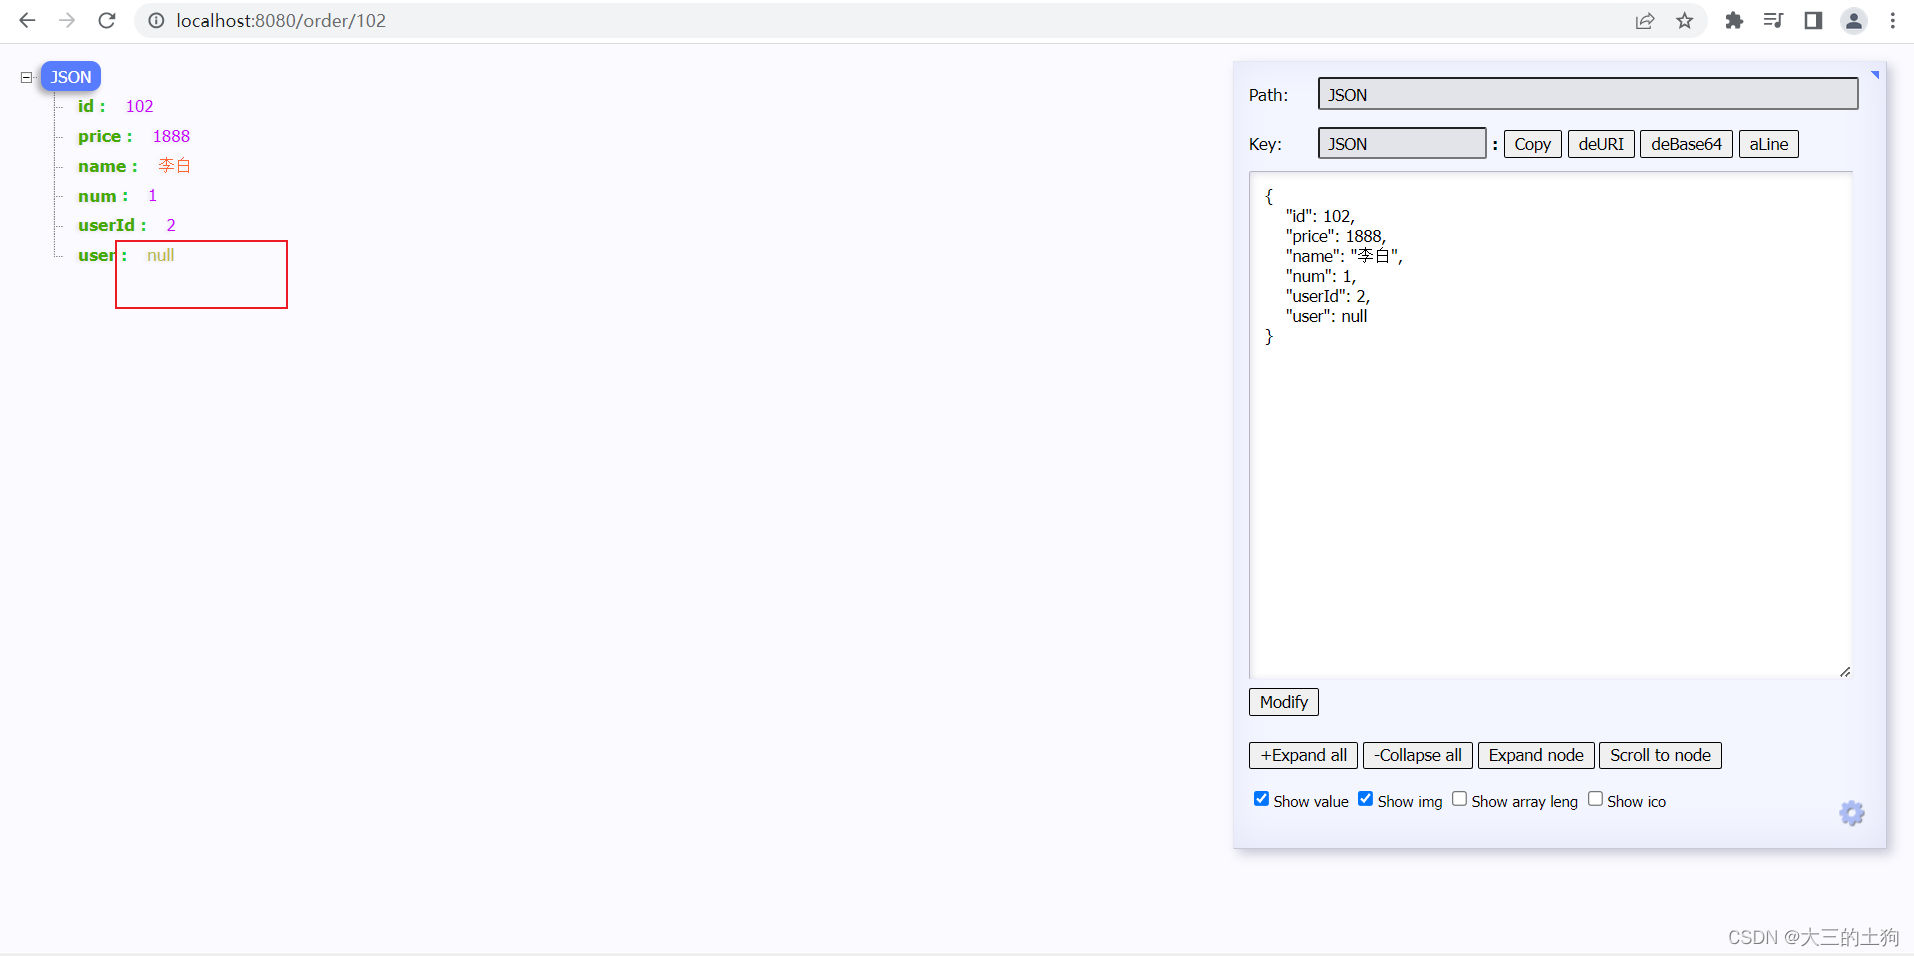Open the Chrome three-dot menu
1914x956 pixels.
pyautogui.click(x=1893, y=20)
